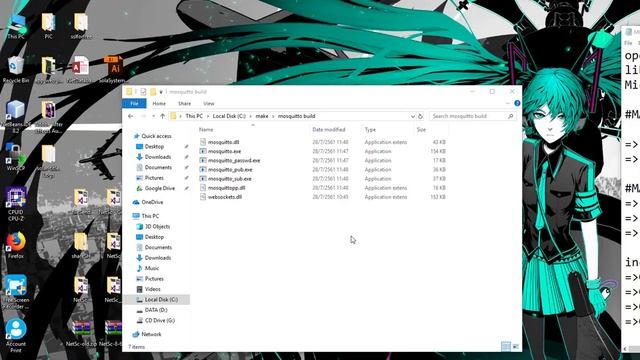The image size is (640, 360).
Task: Launch WinSCP desktop shortcut
Action: [x=16, y=157]
